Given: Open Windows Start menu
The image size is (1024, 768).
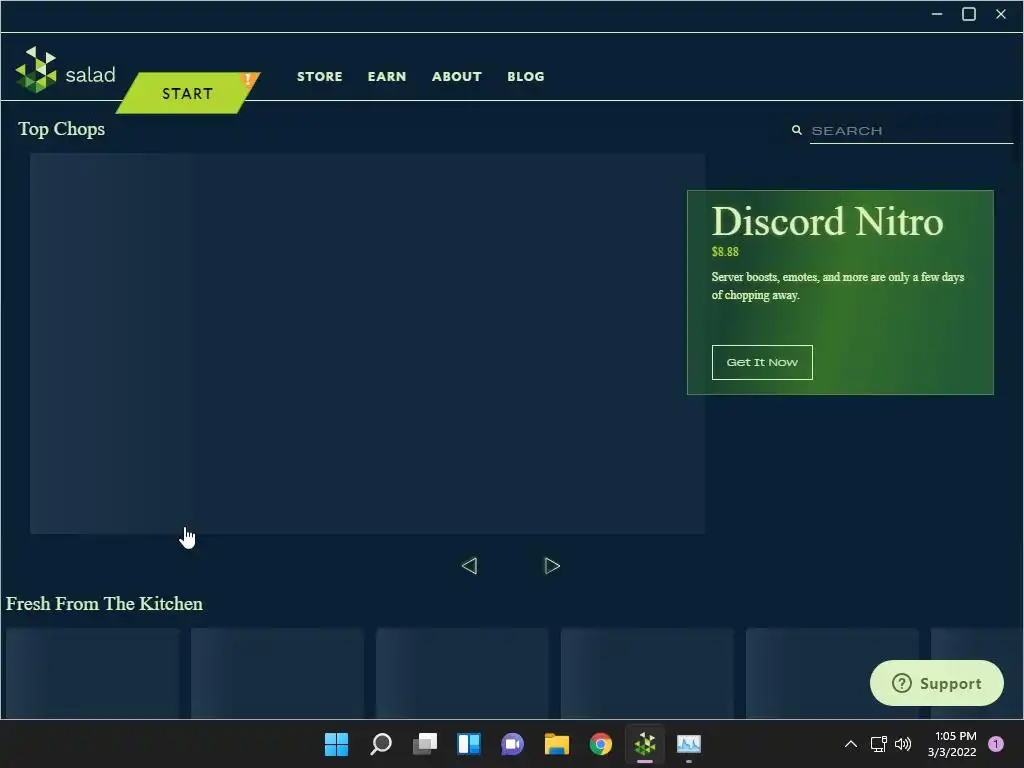Looking at the screenshot, I should 336,744.
